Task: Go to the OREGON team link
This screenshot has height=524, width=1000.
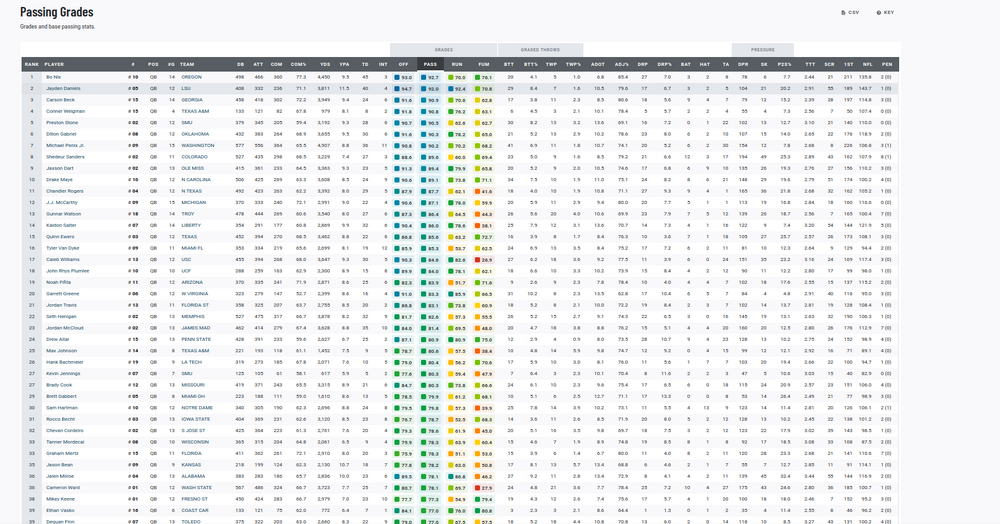Action: [190, 76]
